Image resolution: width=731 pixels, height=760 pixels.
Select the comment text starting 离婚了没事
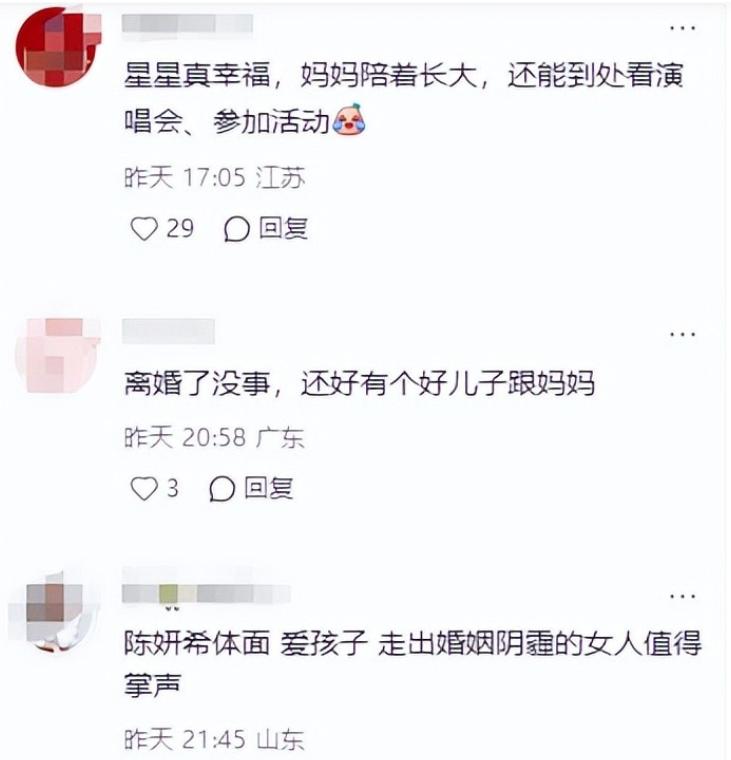point(359,383)
